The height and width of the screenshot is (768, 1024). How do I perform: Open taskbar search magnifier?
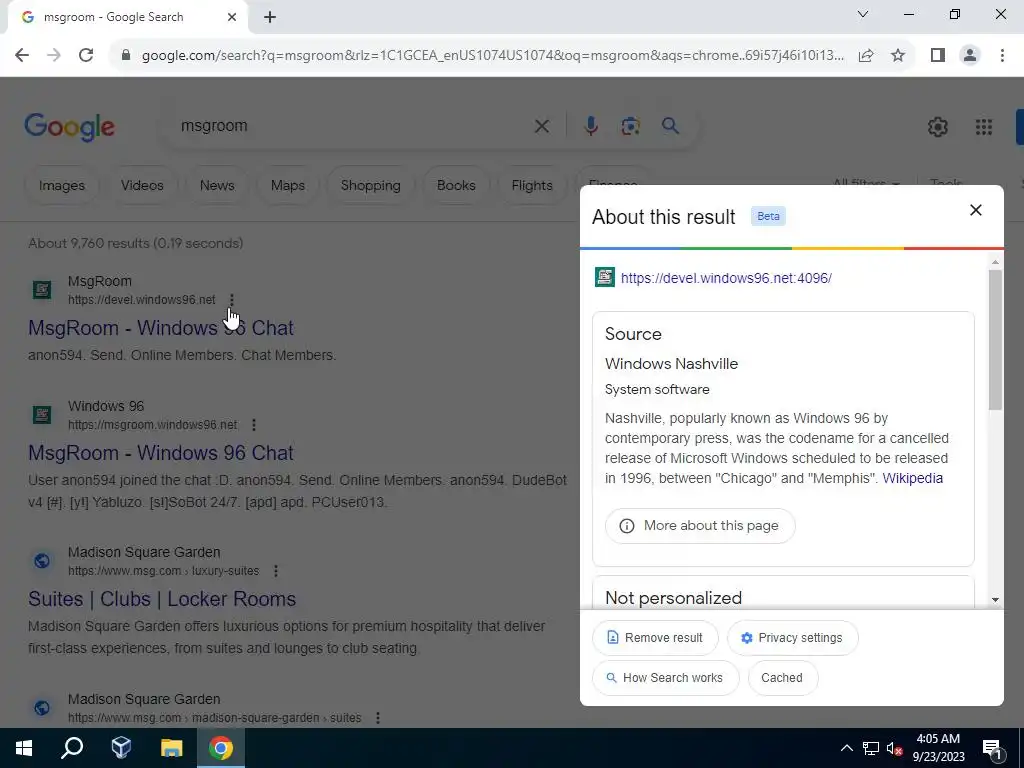tap(72, 748)
